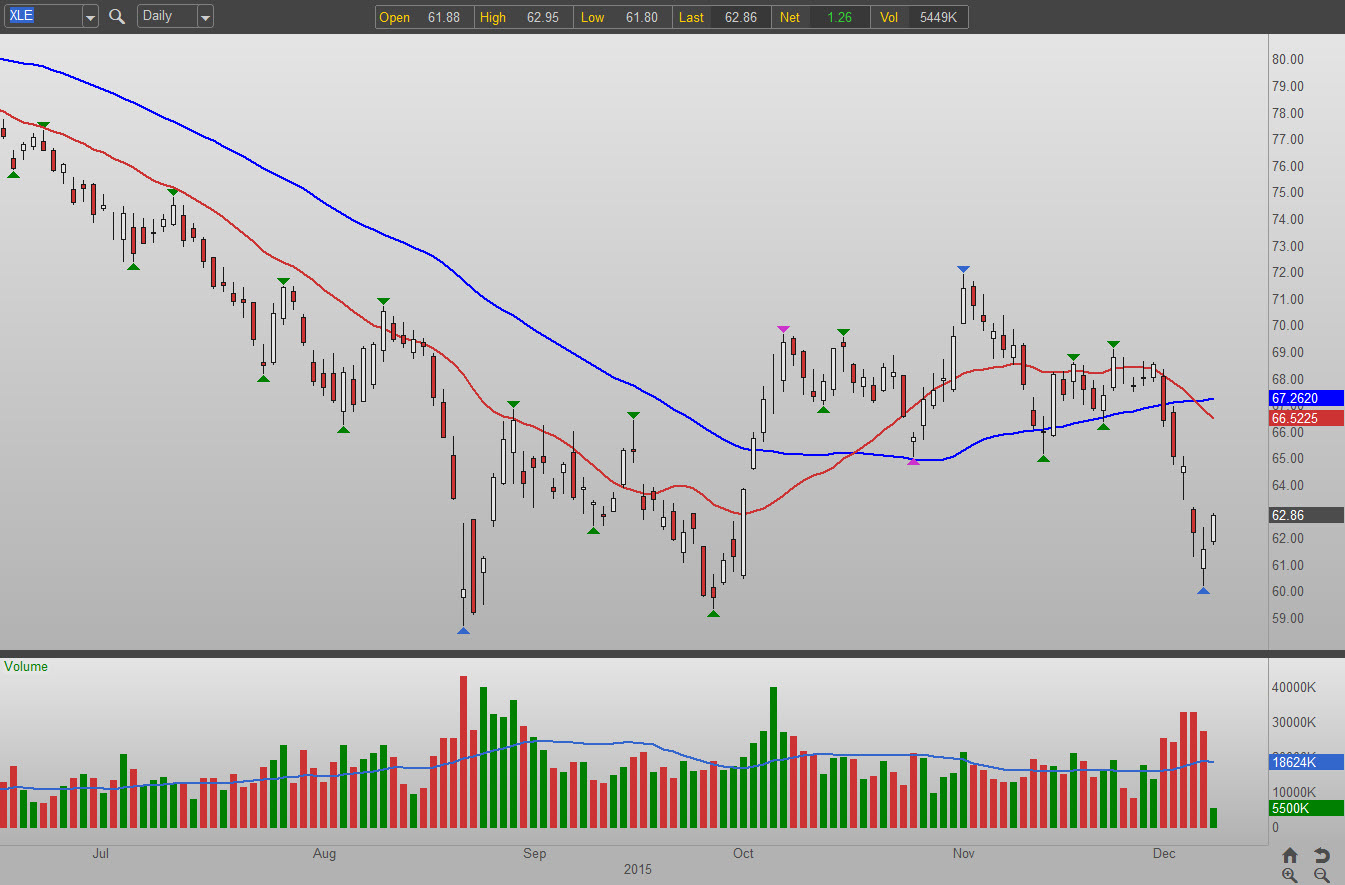Viewport: 1345px width, 885px height.
Task: Open the Daily timeframe dropdown
Action: (x=205, y=17)
